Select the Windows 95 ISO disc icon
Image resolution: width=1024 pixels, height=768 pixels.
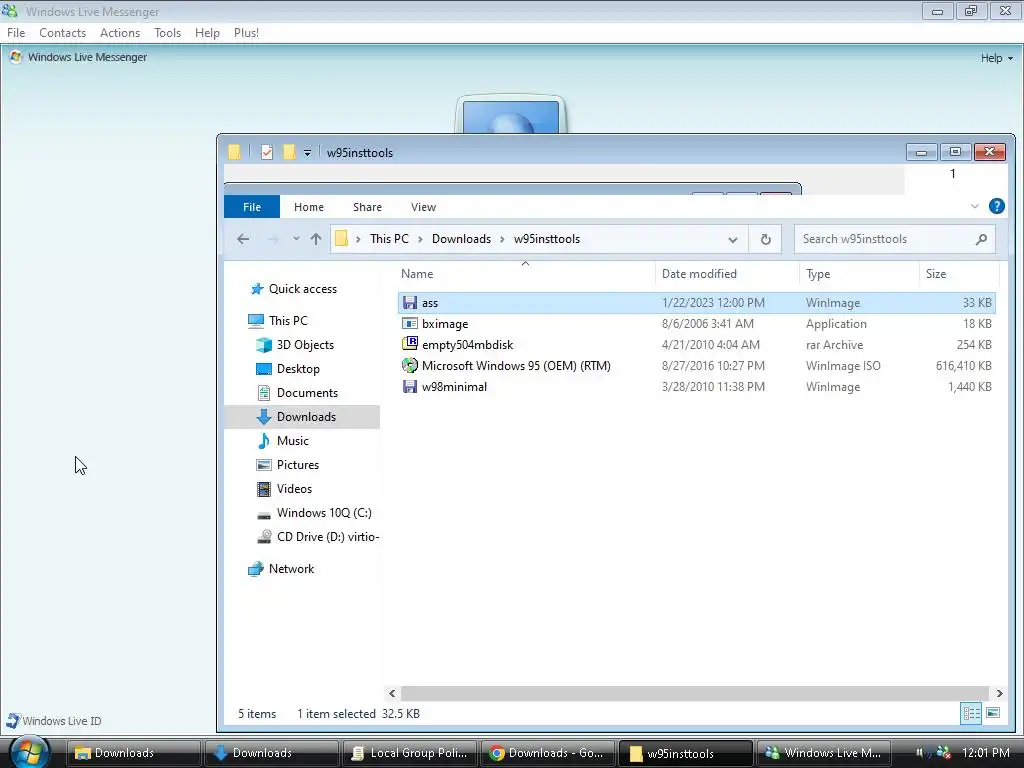pos(409,365)
